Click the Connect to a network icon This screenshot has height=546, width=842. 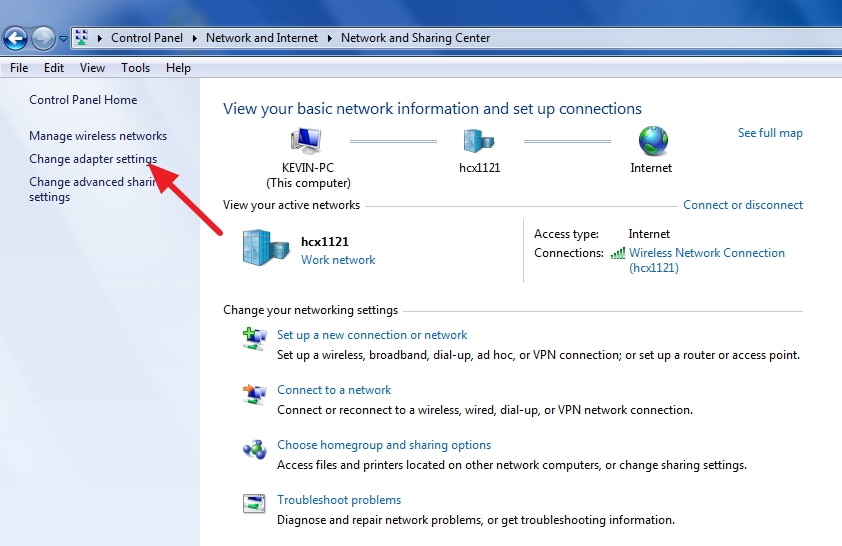(x=255, y=395)
